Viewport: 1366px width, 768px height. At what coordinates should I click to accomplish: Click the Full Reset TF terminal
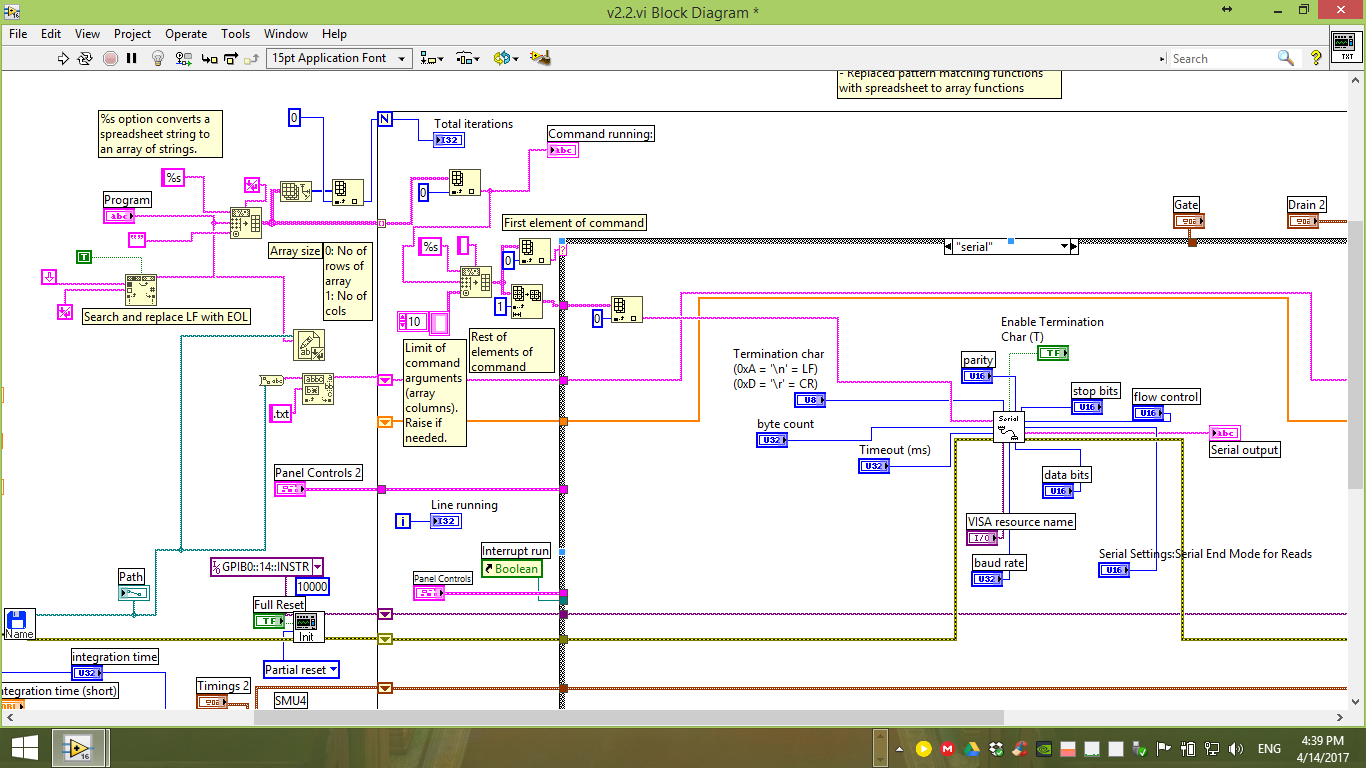(268, 620)
